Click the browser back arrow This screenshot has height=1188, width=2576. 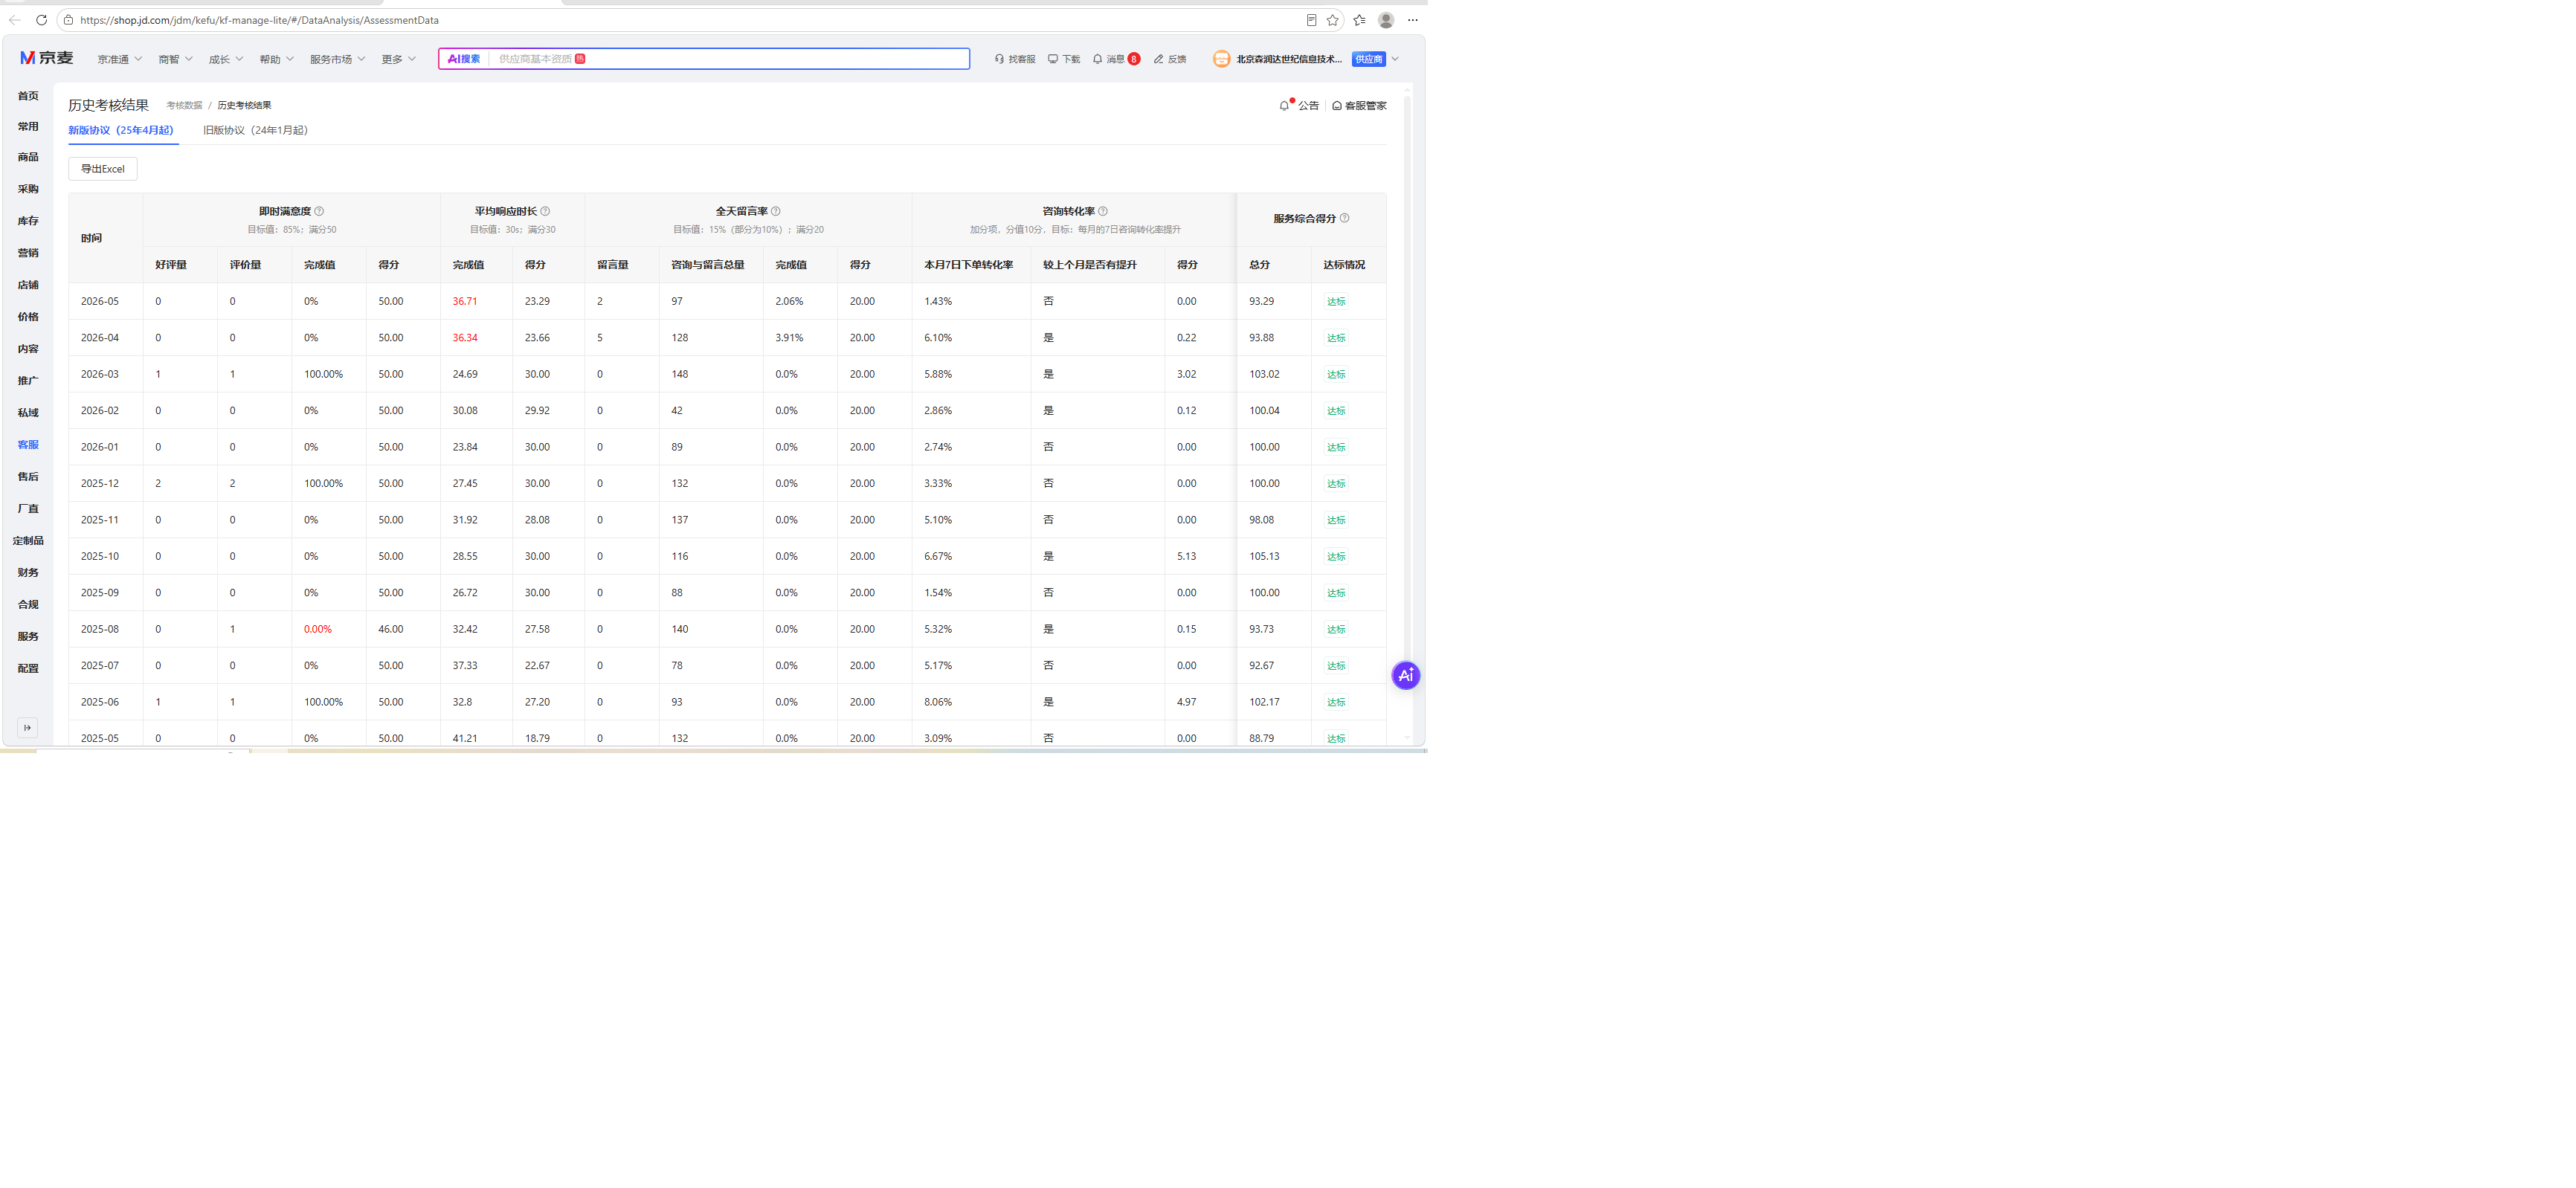pyautogui.click(x=14, y=20)
